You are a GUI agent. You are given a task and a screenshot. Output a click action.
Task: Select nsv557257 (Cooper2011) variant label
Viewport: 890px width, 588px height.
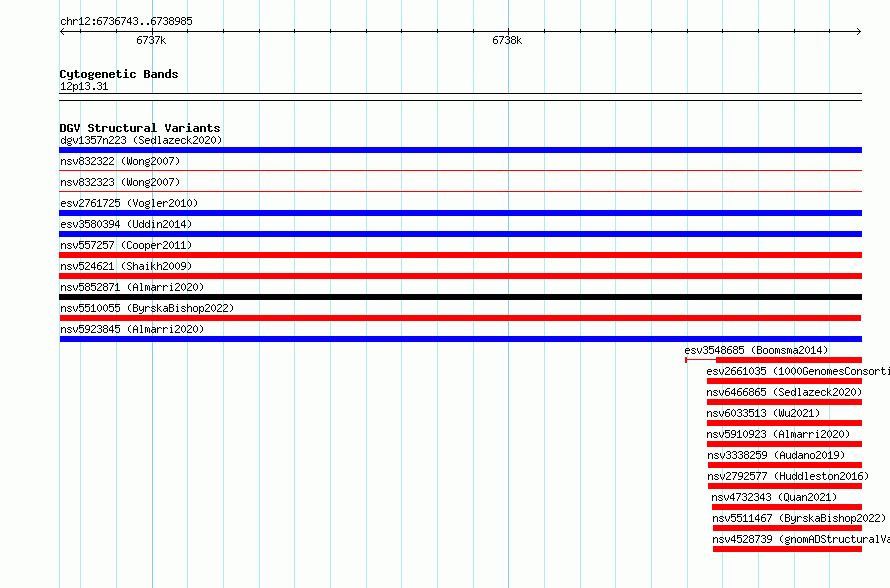pos(126,245)
